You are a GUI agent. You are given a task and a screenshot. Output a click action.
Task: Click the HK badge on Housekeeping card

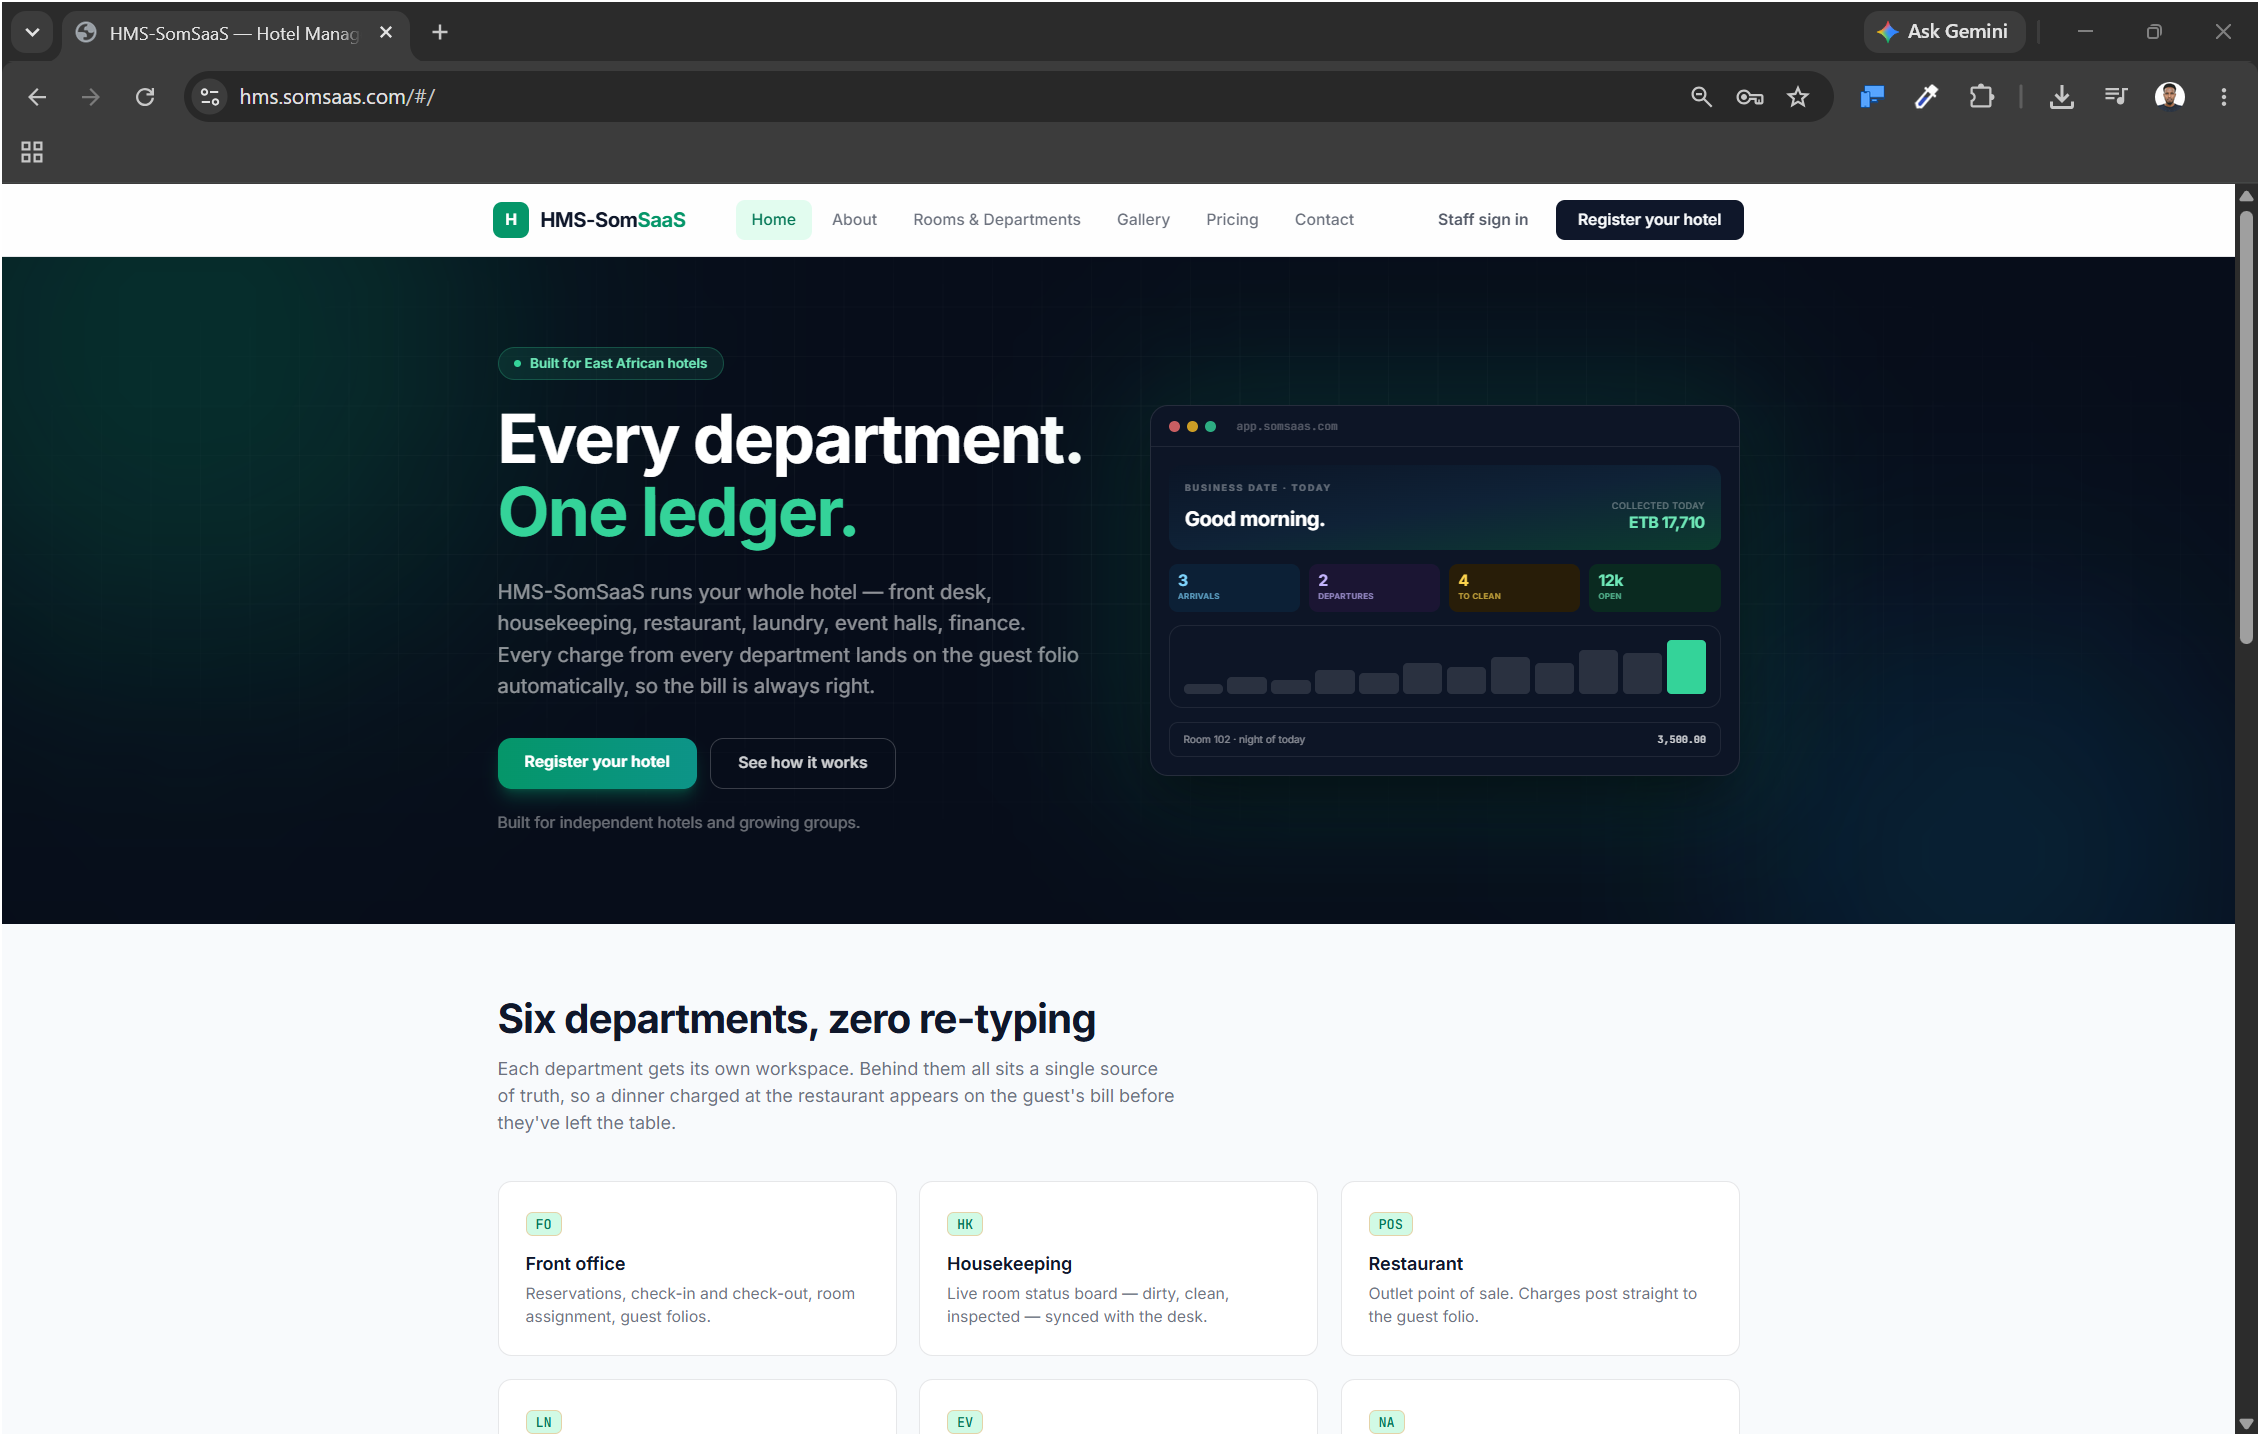pos(965,1224)
